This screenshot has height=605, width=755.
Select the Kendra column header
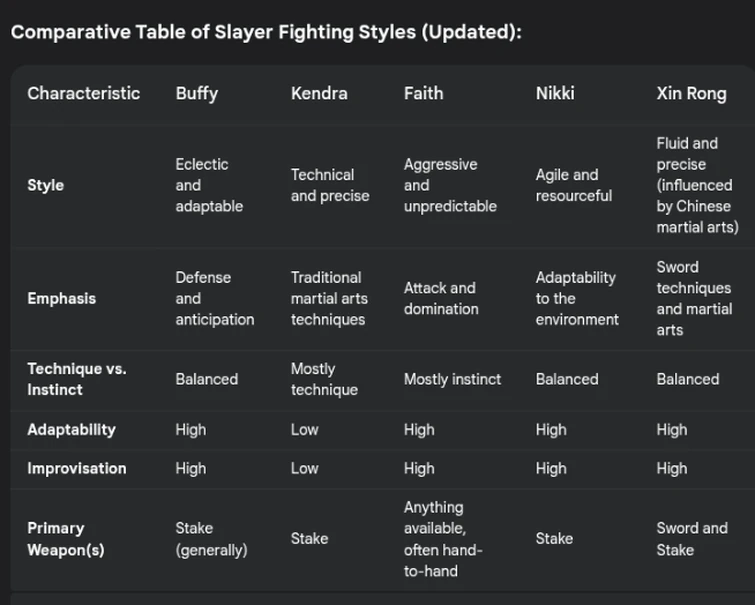click(319, 93)
